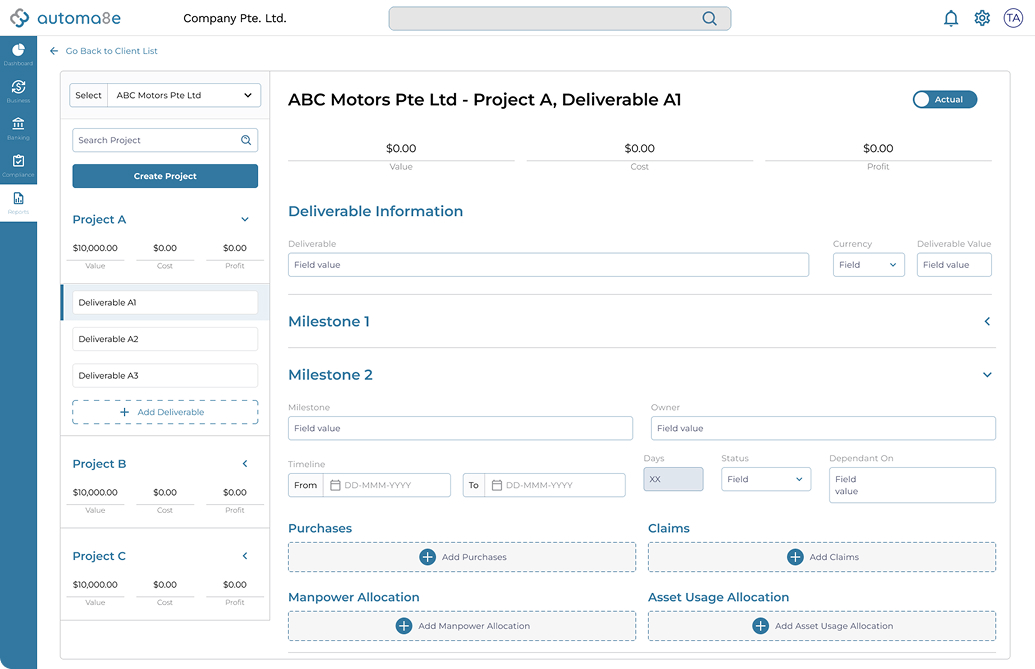
Task: Click the Deliverable name field
Action: coord(549,265)
